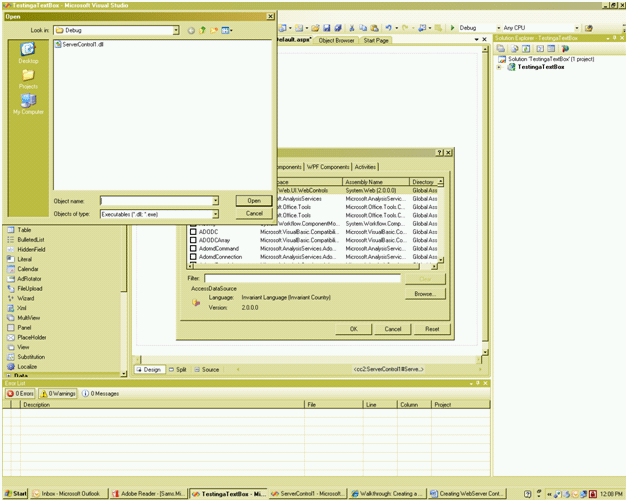626x500 pixels.
Task: Click in the Object name field
Action: tap(155, 201)
